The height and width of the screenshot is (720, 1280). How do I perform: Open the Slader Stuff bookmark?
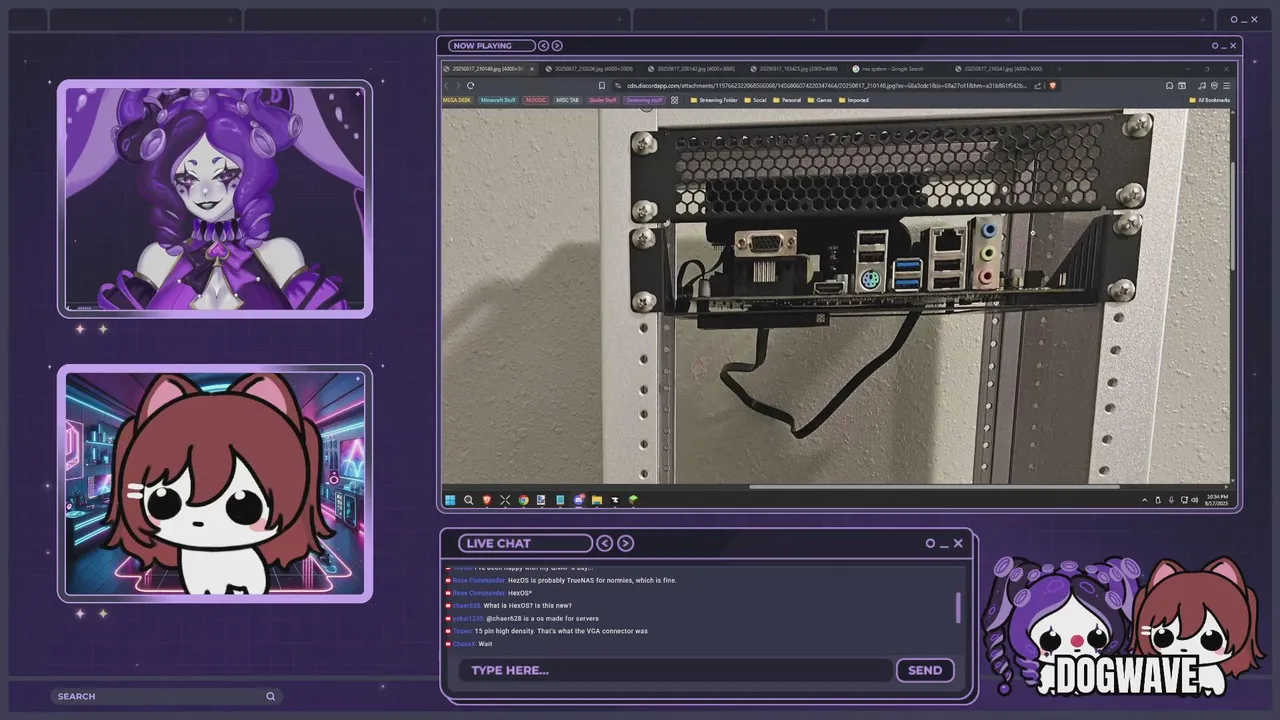tap(603, 100)
